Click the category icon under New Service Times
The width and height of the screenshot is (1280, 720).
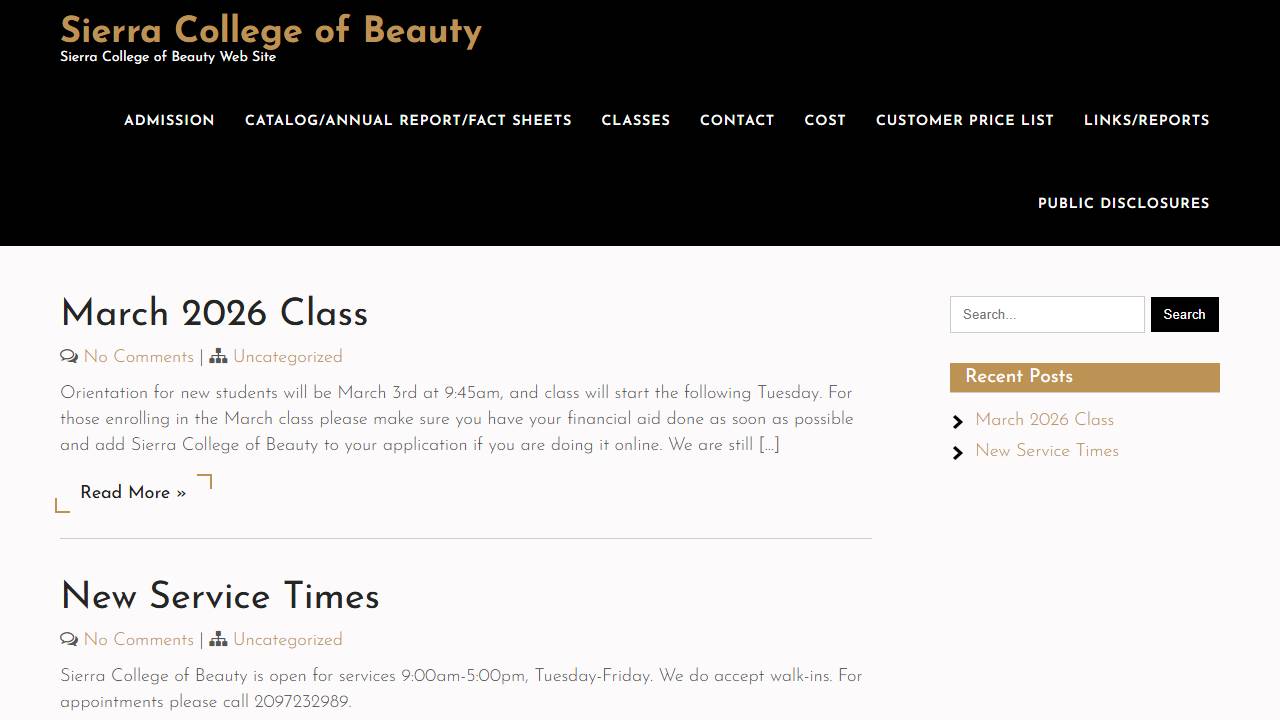click(218, 640)
